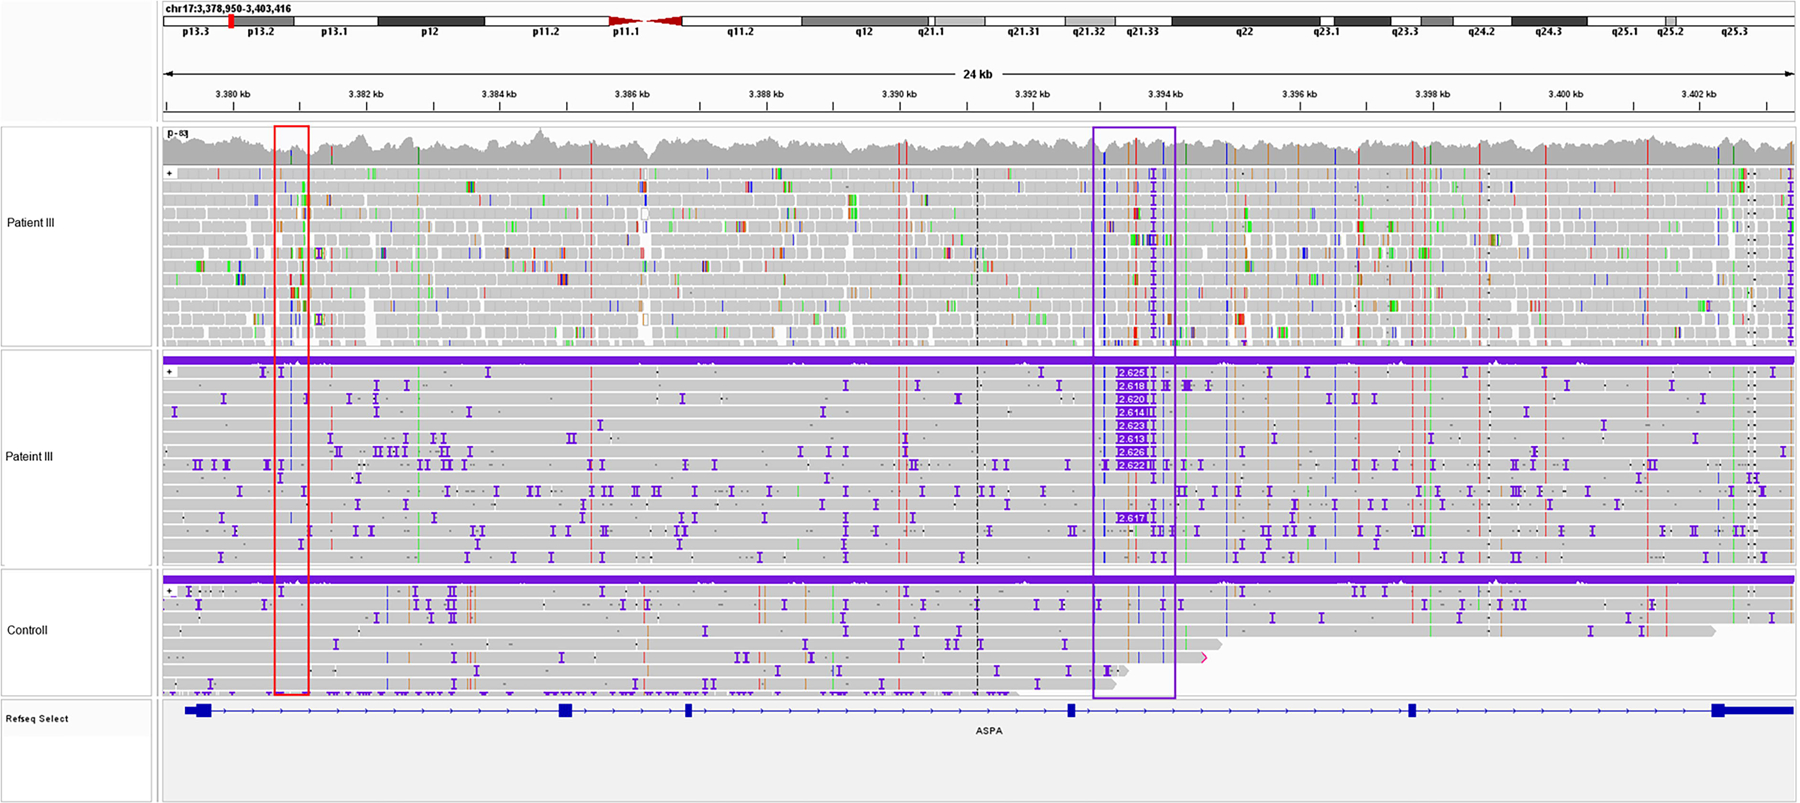Image resolution: width=1800 pixels, height=803 pixels.
Task: Click the 2.625 insertion label
Action: point(1131,373)
